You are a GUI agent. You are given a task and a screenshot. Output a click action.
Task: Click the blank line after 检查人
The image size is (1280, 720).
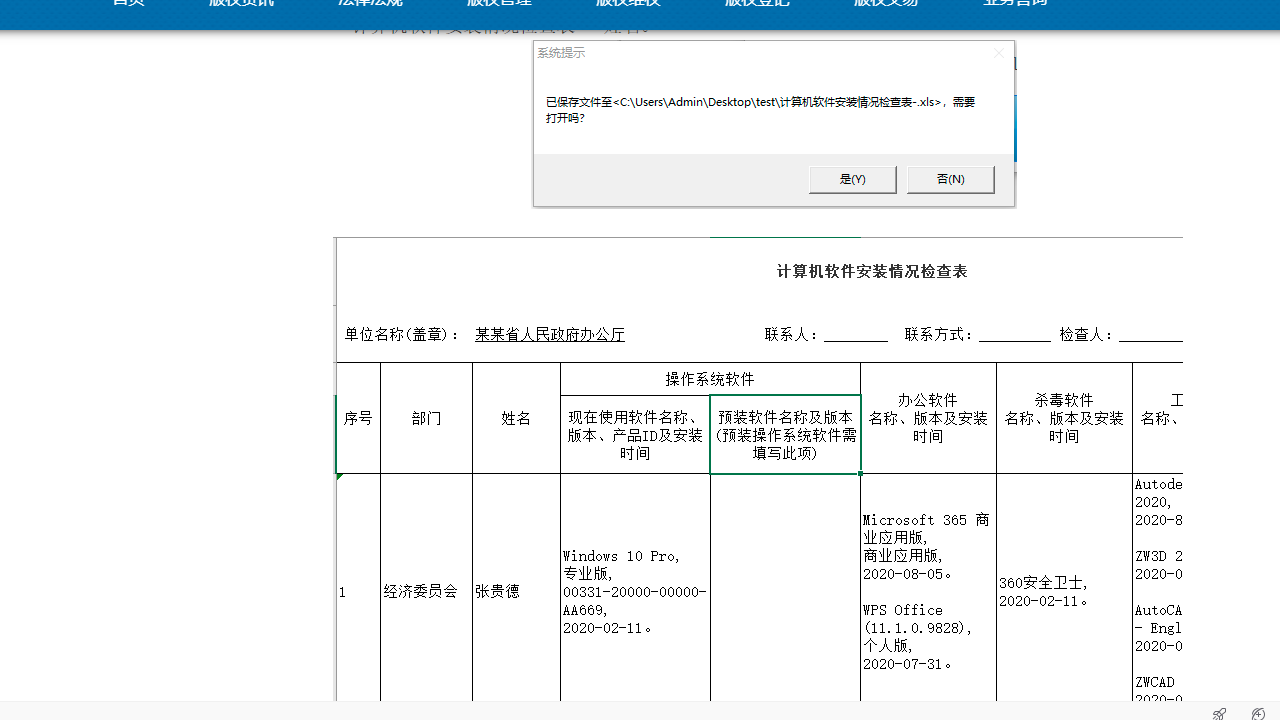1151,334
